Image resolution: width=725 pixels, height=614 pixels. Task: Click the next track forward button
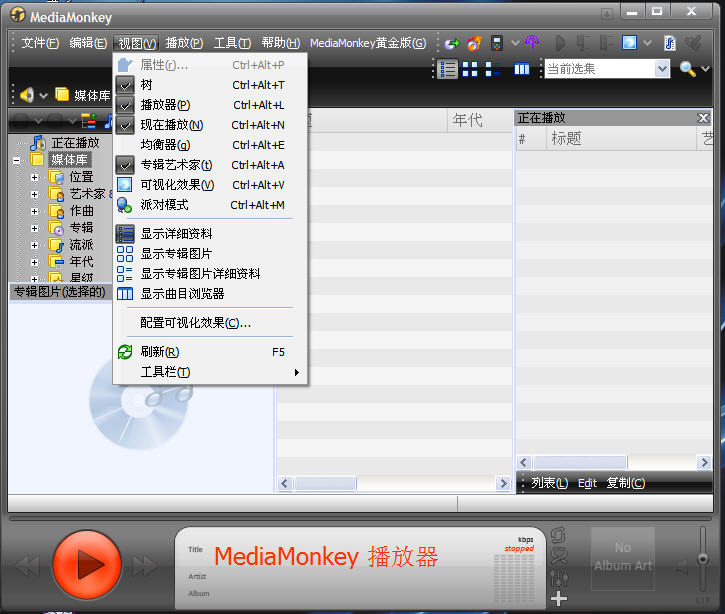tap(145, 565)
